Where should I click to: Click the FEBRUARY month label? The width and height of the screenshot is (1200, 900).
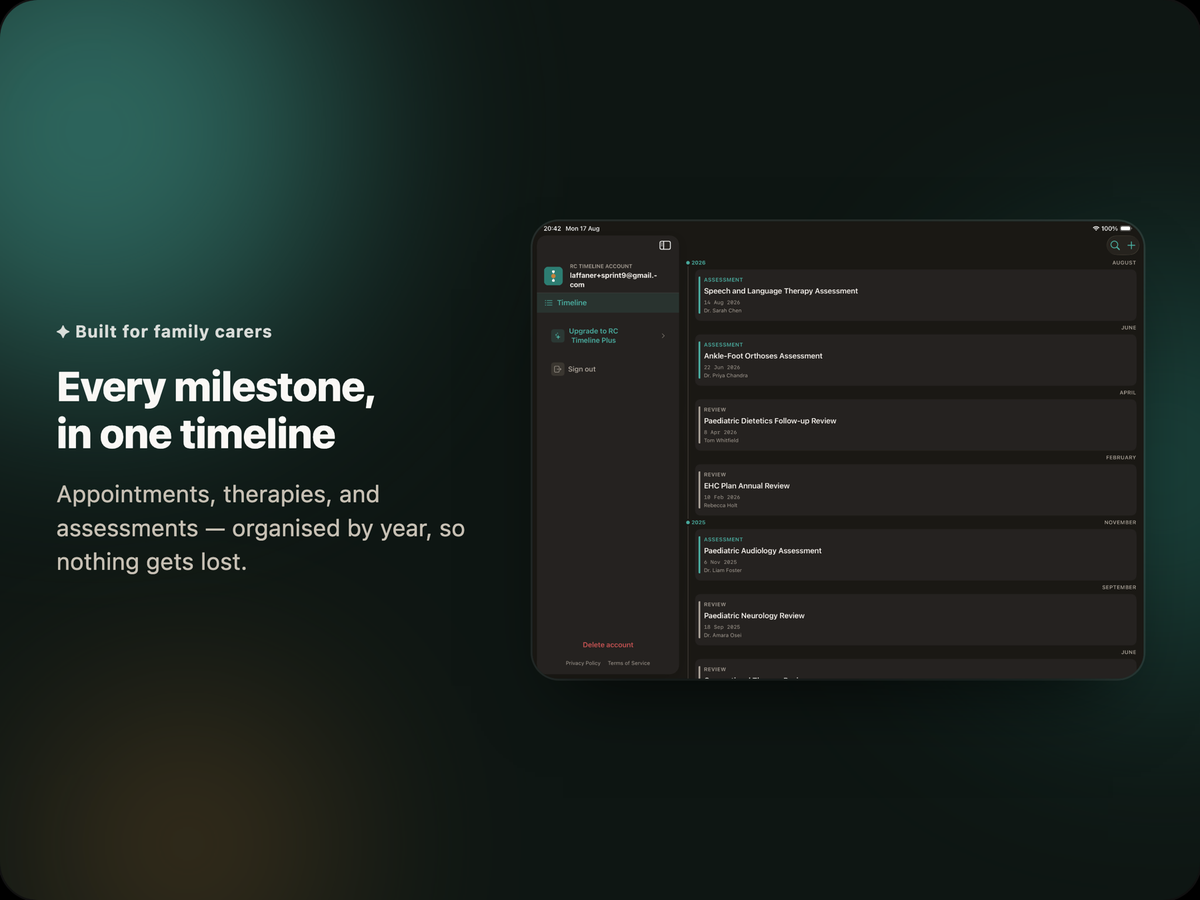click(1121, 457)
